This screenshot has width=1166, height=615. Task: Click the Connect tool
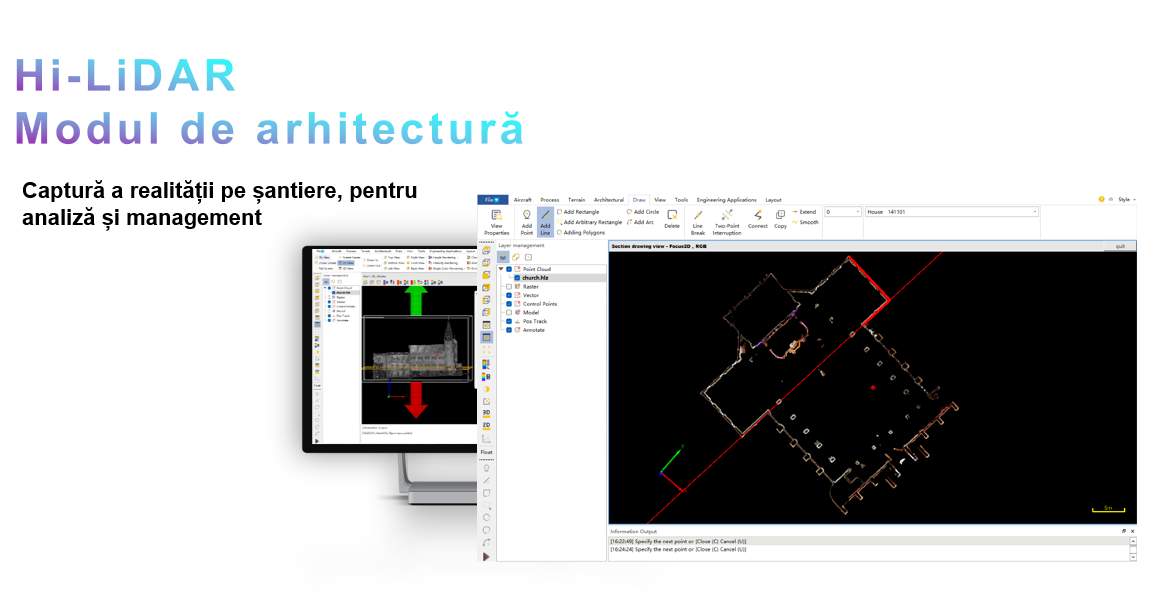pos(758,219)
